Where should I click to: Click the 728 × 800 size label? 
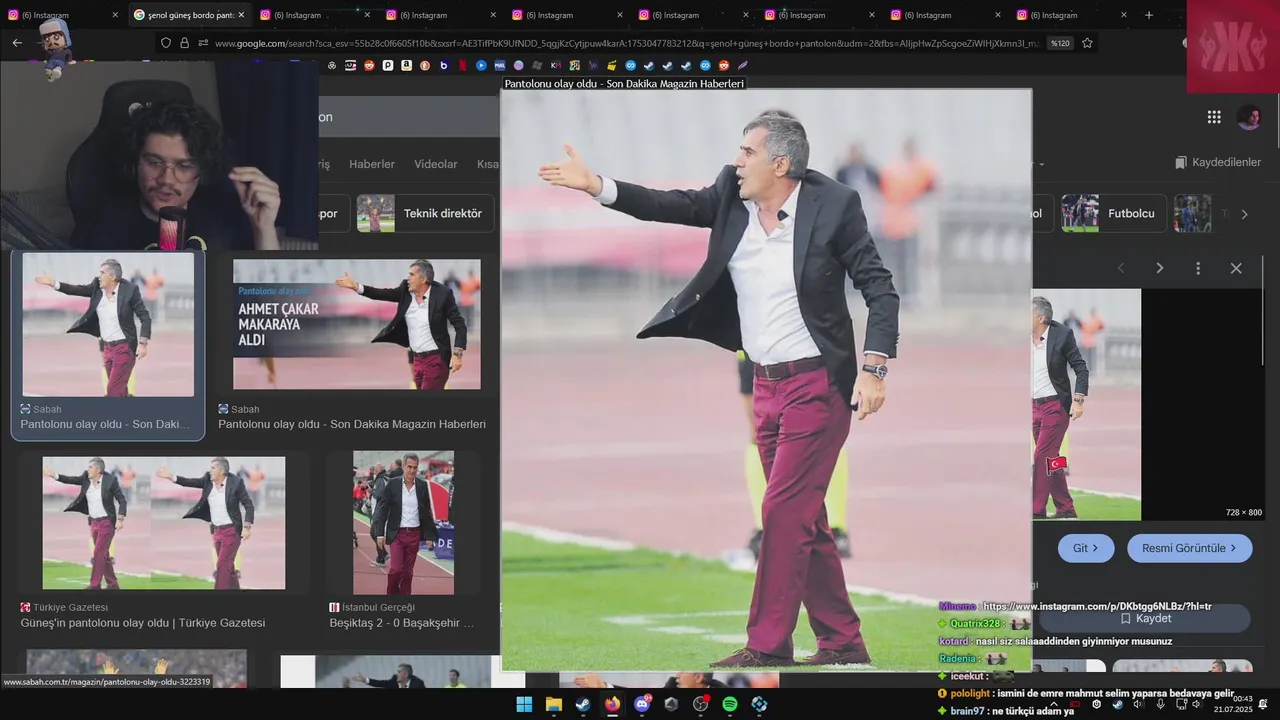coord(1244,512)
